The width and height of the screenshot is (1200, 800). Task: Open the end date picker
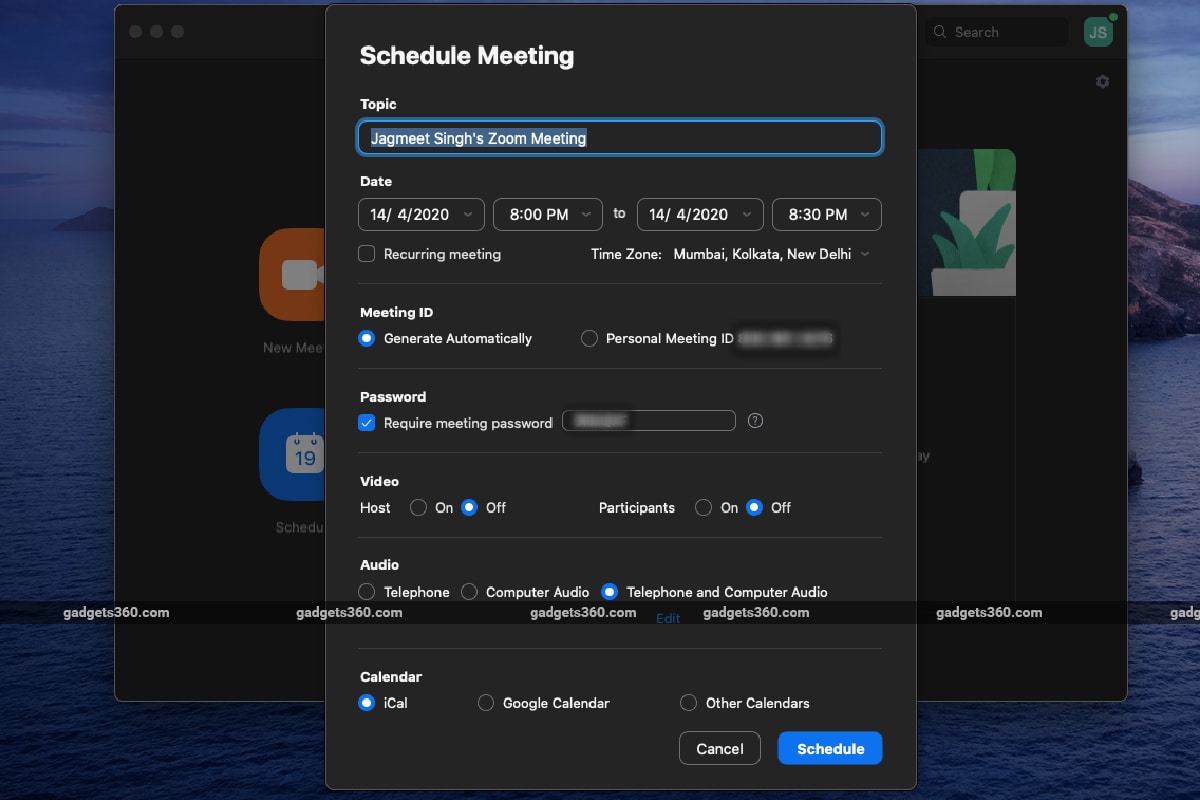[x=700, y=214]
